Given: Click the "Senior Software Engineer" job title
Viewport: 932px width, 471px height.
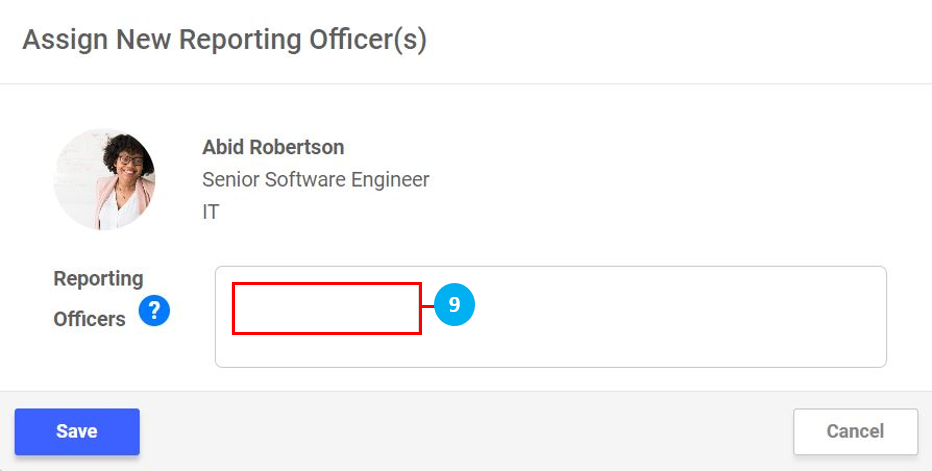Looking at the screenshot, I should tap(316, 180).
